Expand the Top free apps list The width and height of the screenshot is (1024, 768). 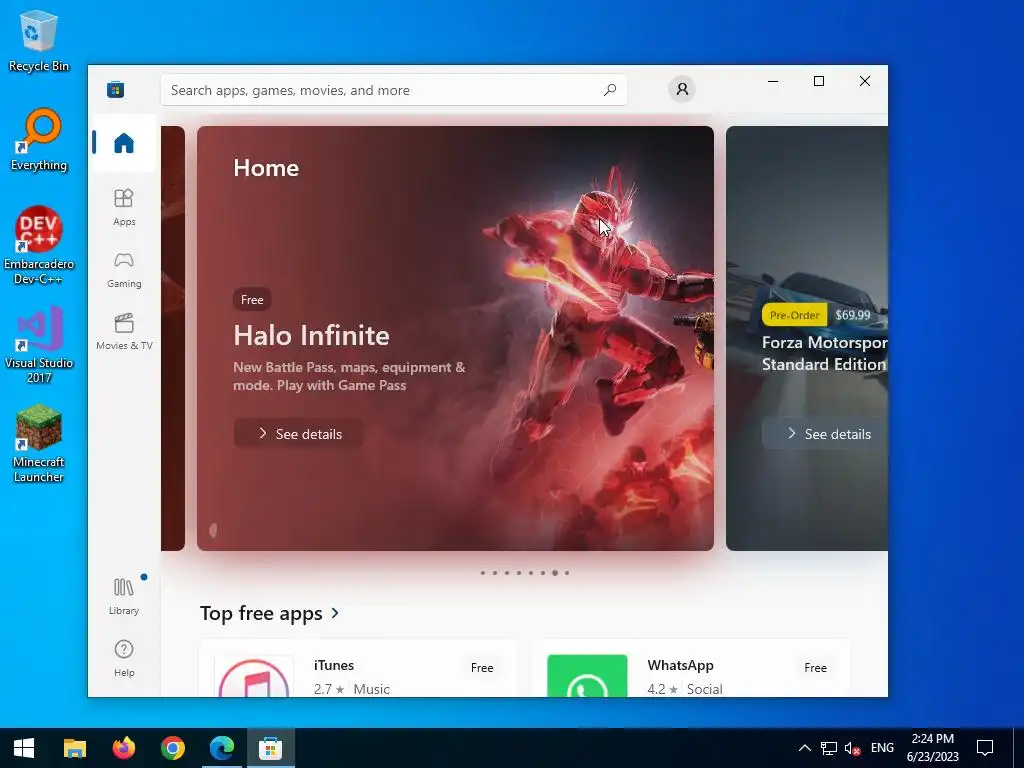pos(270,613)
